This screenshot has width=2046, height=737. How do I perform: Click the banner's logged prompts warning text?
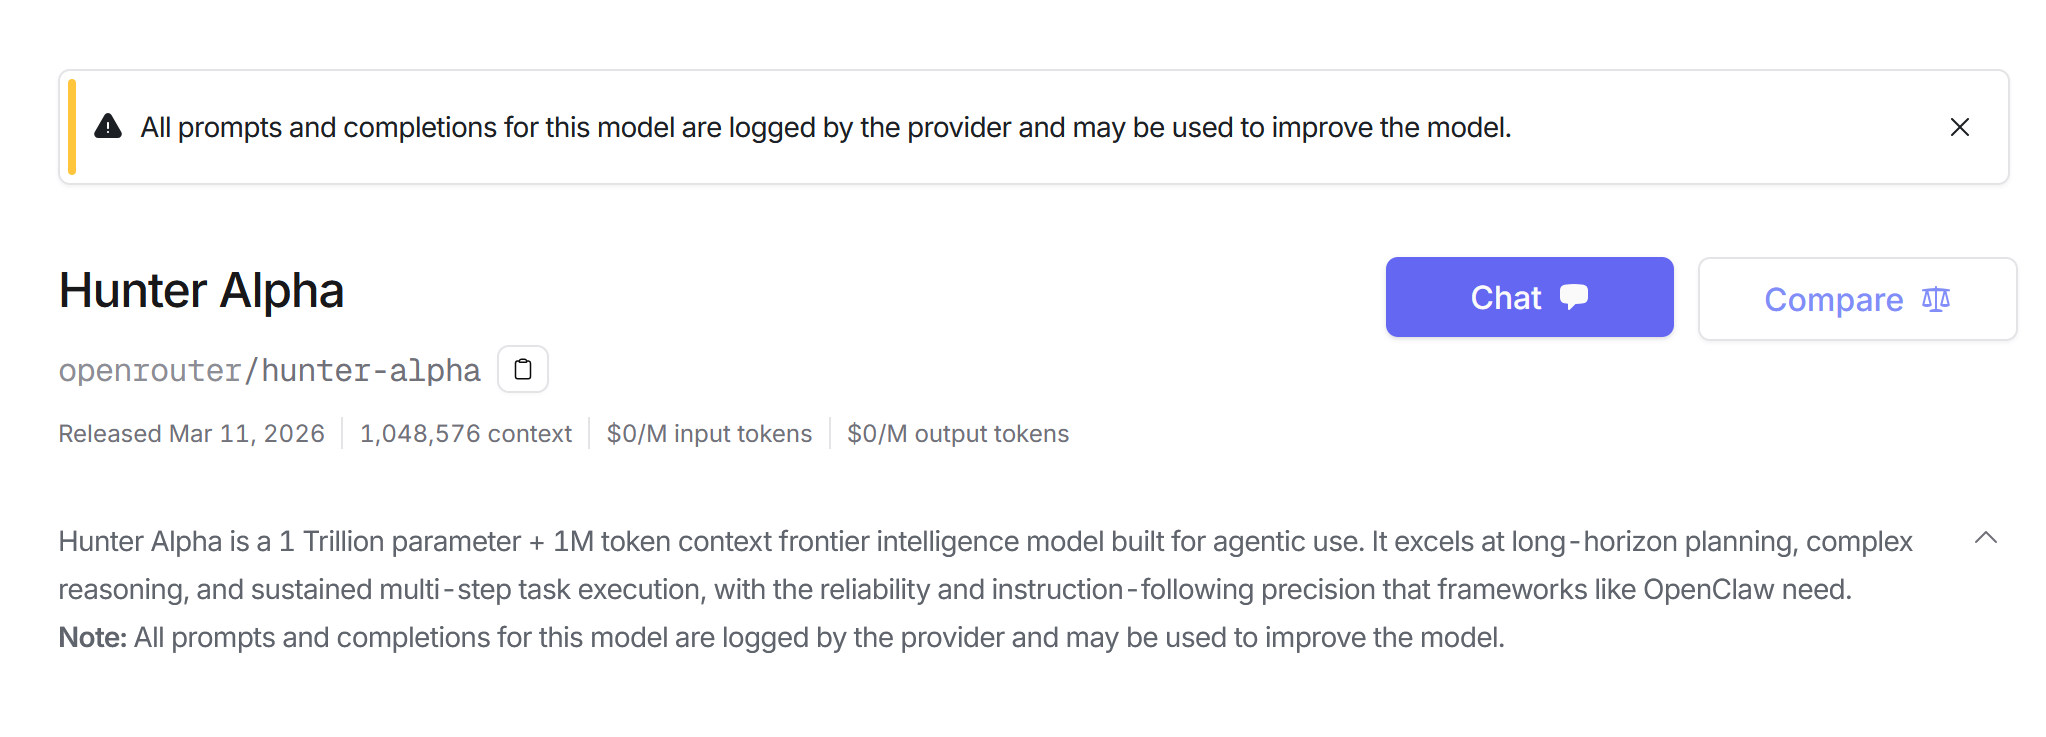point(825,128)
